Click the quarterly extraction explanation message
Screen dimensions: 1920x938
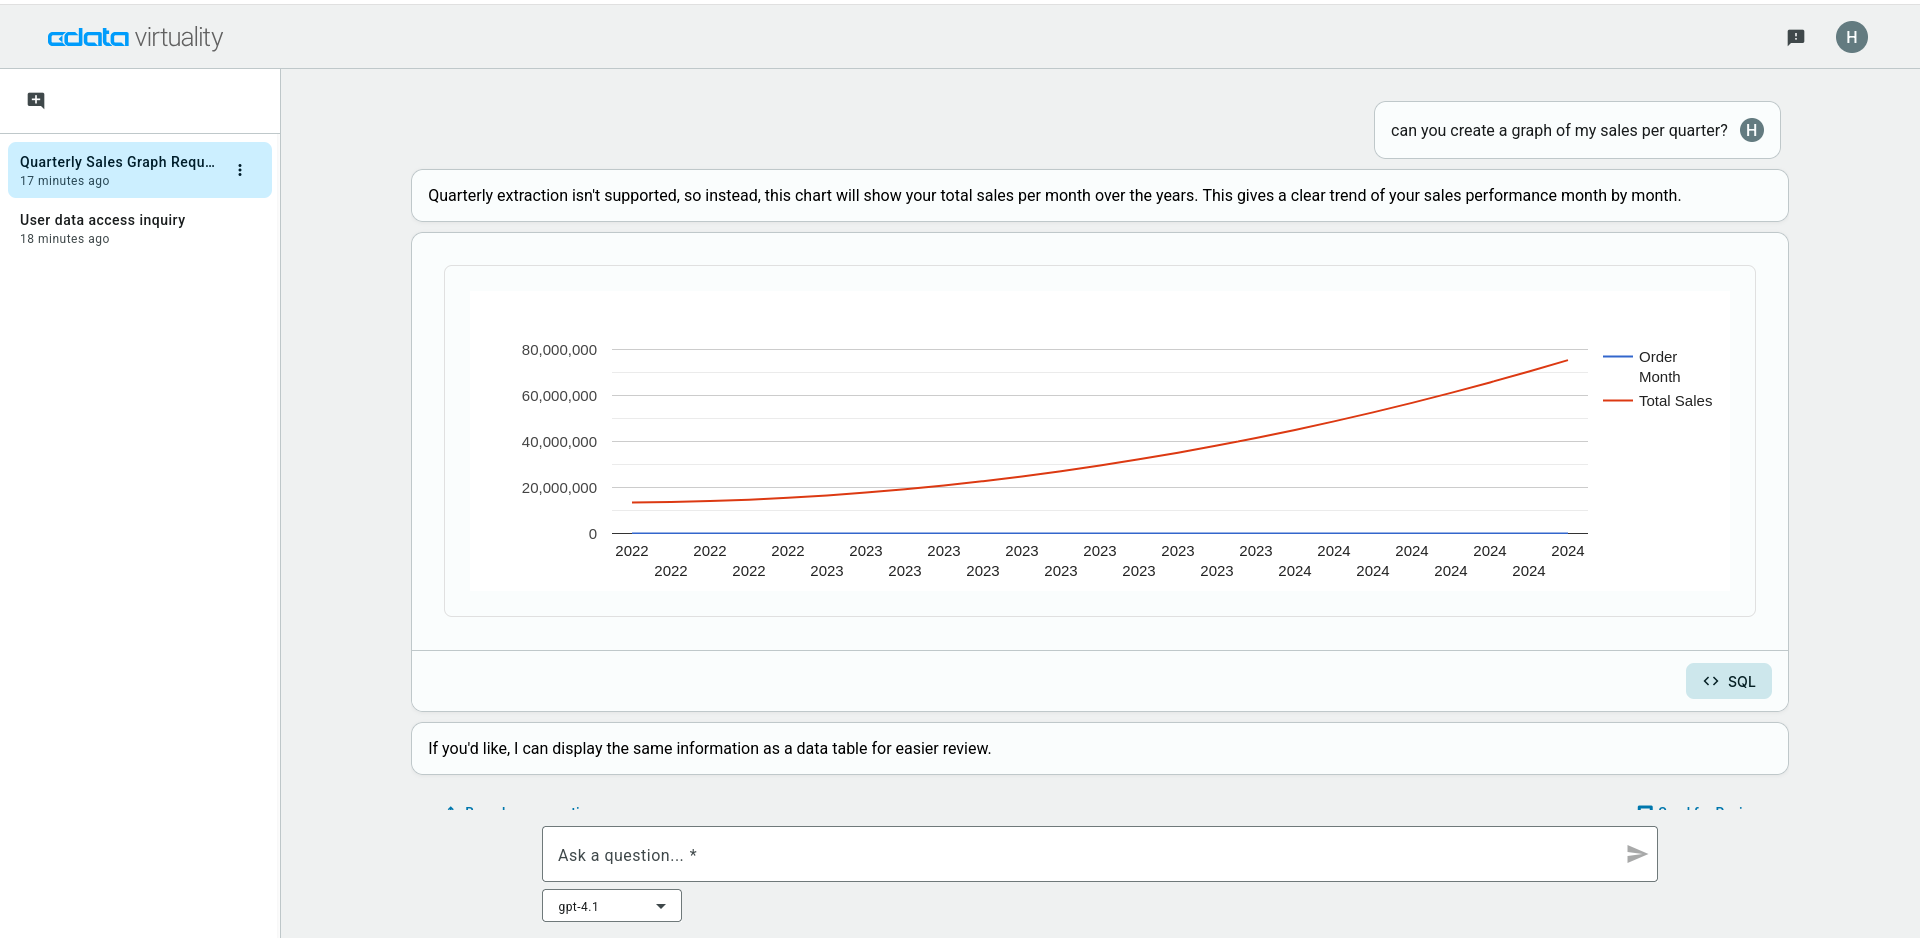coord(1054,196)
